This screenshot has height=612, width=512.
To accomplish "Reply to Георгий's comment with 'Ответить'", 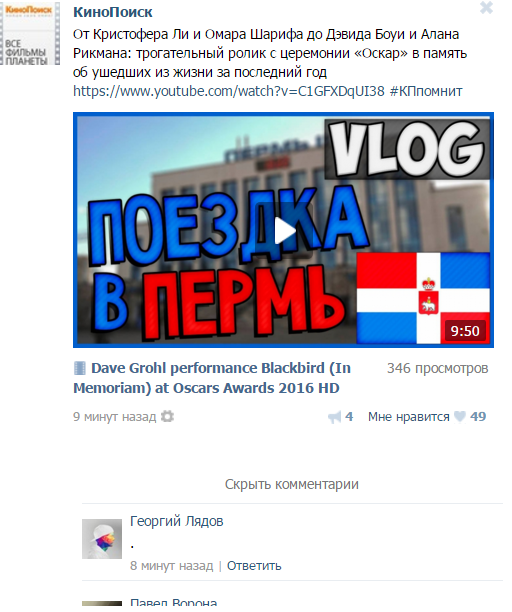I will (254, 566).
